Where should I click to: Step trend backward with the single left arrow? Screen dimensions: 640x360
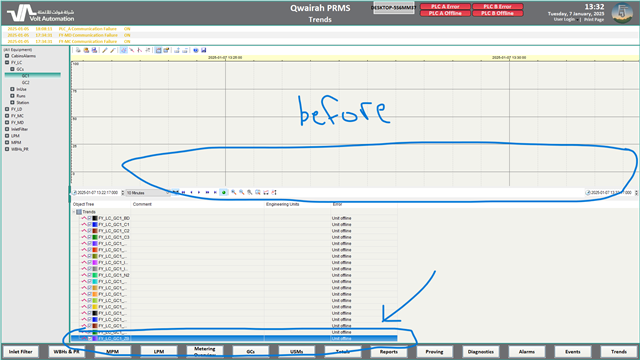point(191,192)
